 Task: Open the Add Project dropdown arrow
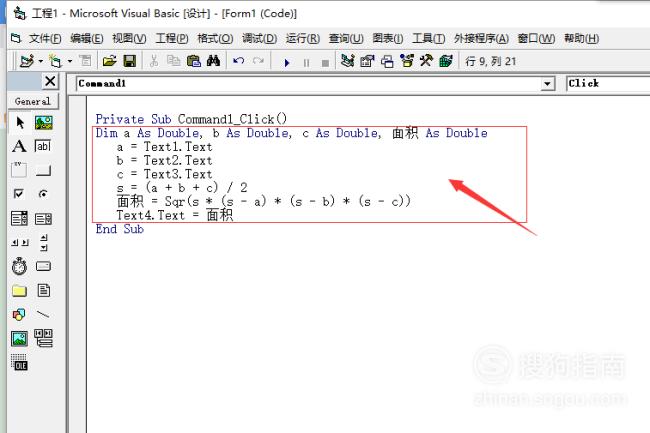click(x=41, y=61)
